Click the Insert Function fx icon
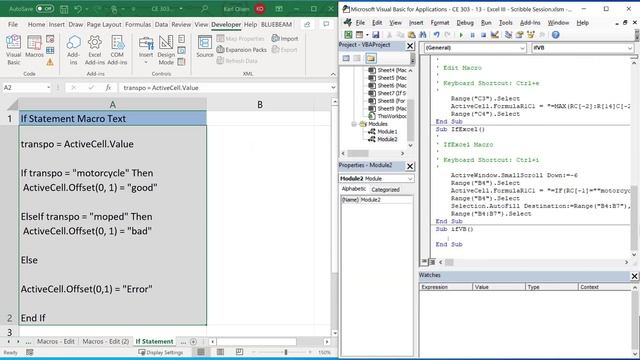The height and width of the screenshot is (360, 640). [x=108, y=87]
